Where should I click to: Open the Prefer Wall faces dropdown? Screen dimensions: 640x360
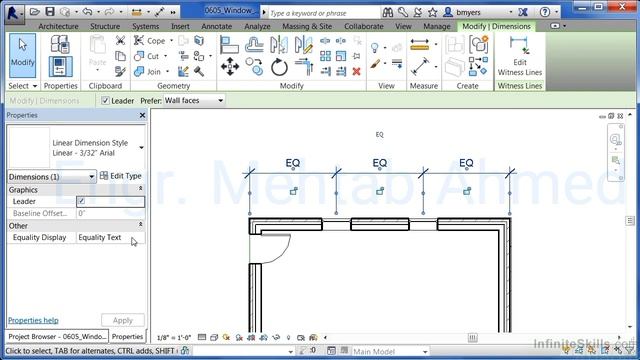194,100
